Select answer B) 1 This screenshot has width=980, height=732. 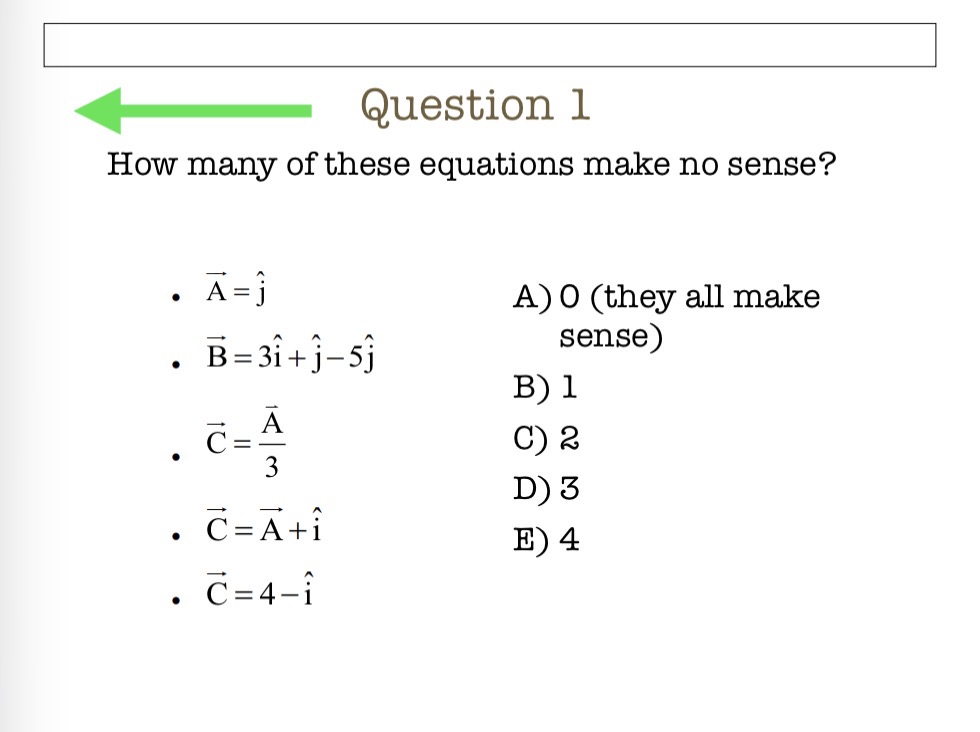(544, 388)
